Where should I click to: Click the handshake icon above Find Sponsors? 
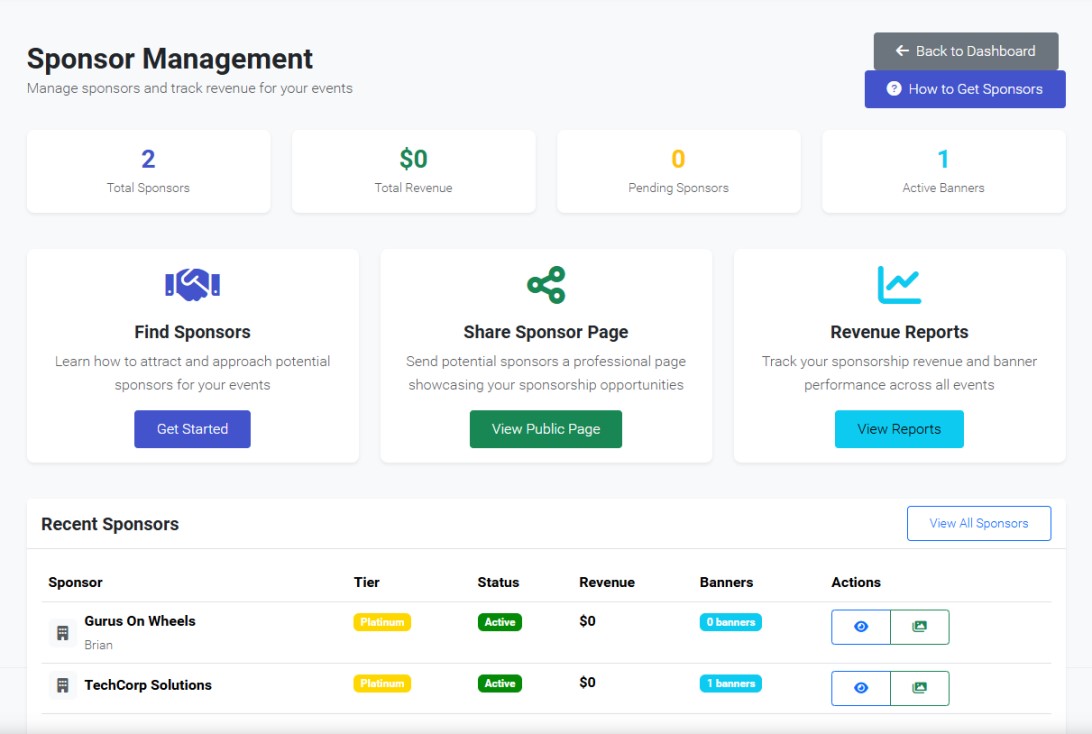click(191, 285)
